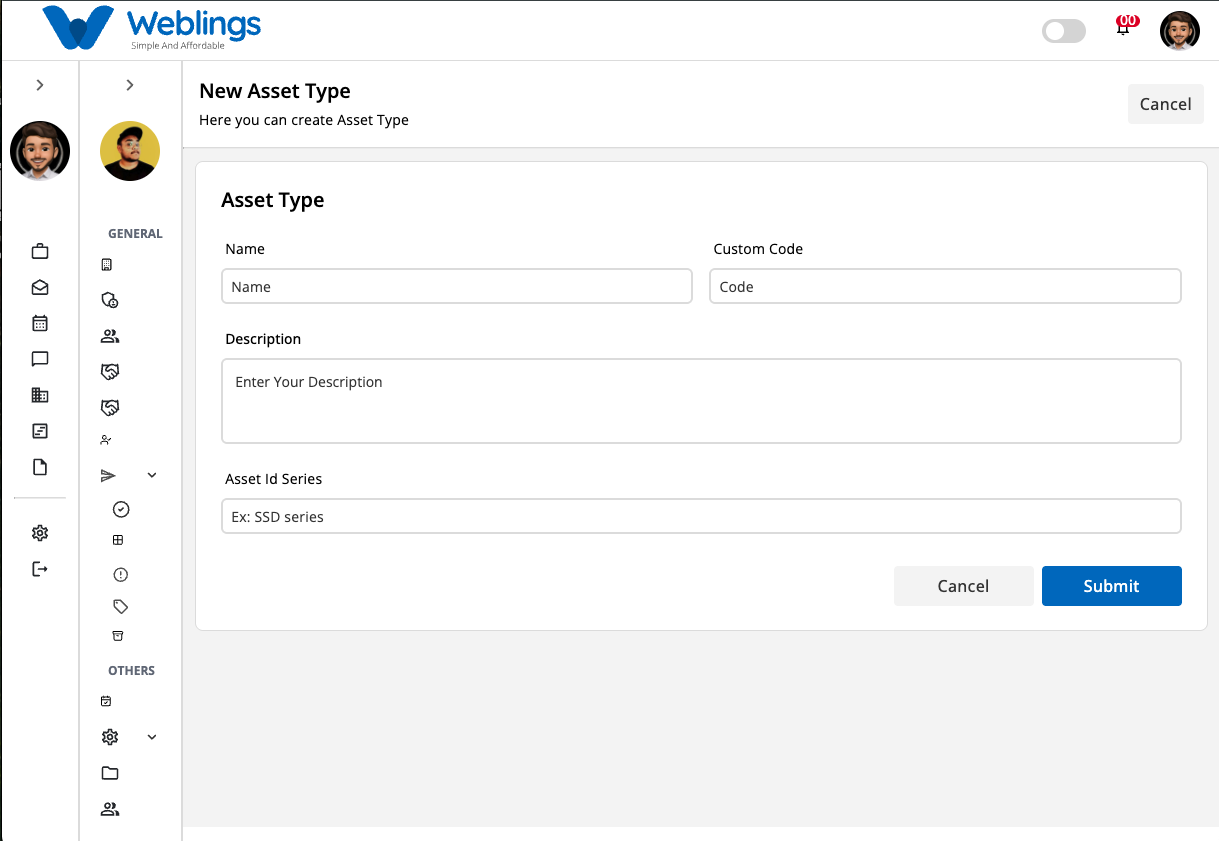
Task: Open the user avatar menu in the top-right header
Action: point(1180,31)
